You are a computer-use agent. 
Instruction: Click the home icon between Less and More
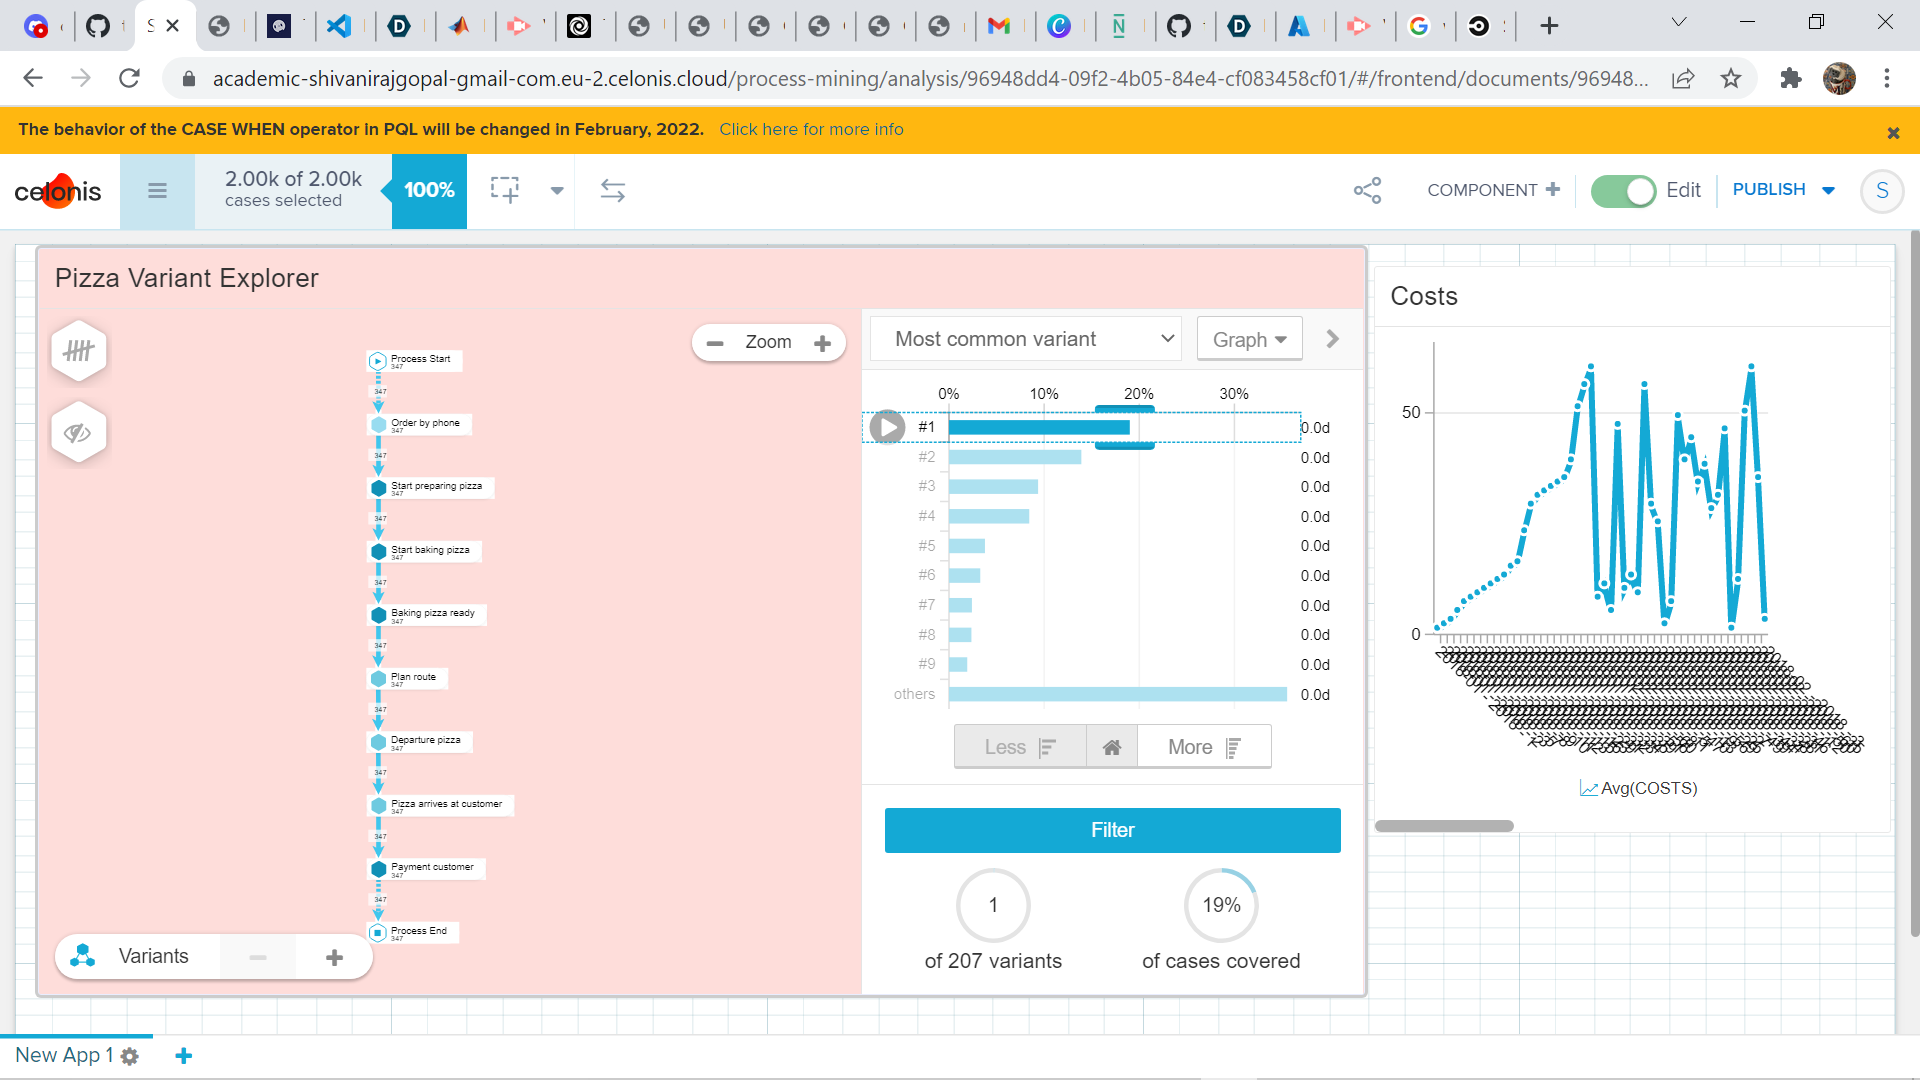point(1111,747)
